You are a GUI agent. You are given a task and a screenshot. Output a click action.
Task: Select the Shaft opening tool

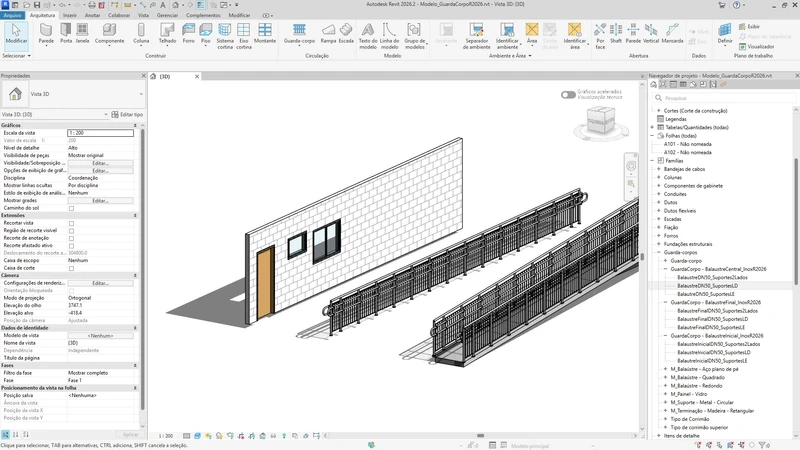[616, 34]
